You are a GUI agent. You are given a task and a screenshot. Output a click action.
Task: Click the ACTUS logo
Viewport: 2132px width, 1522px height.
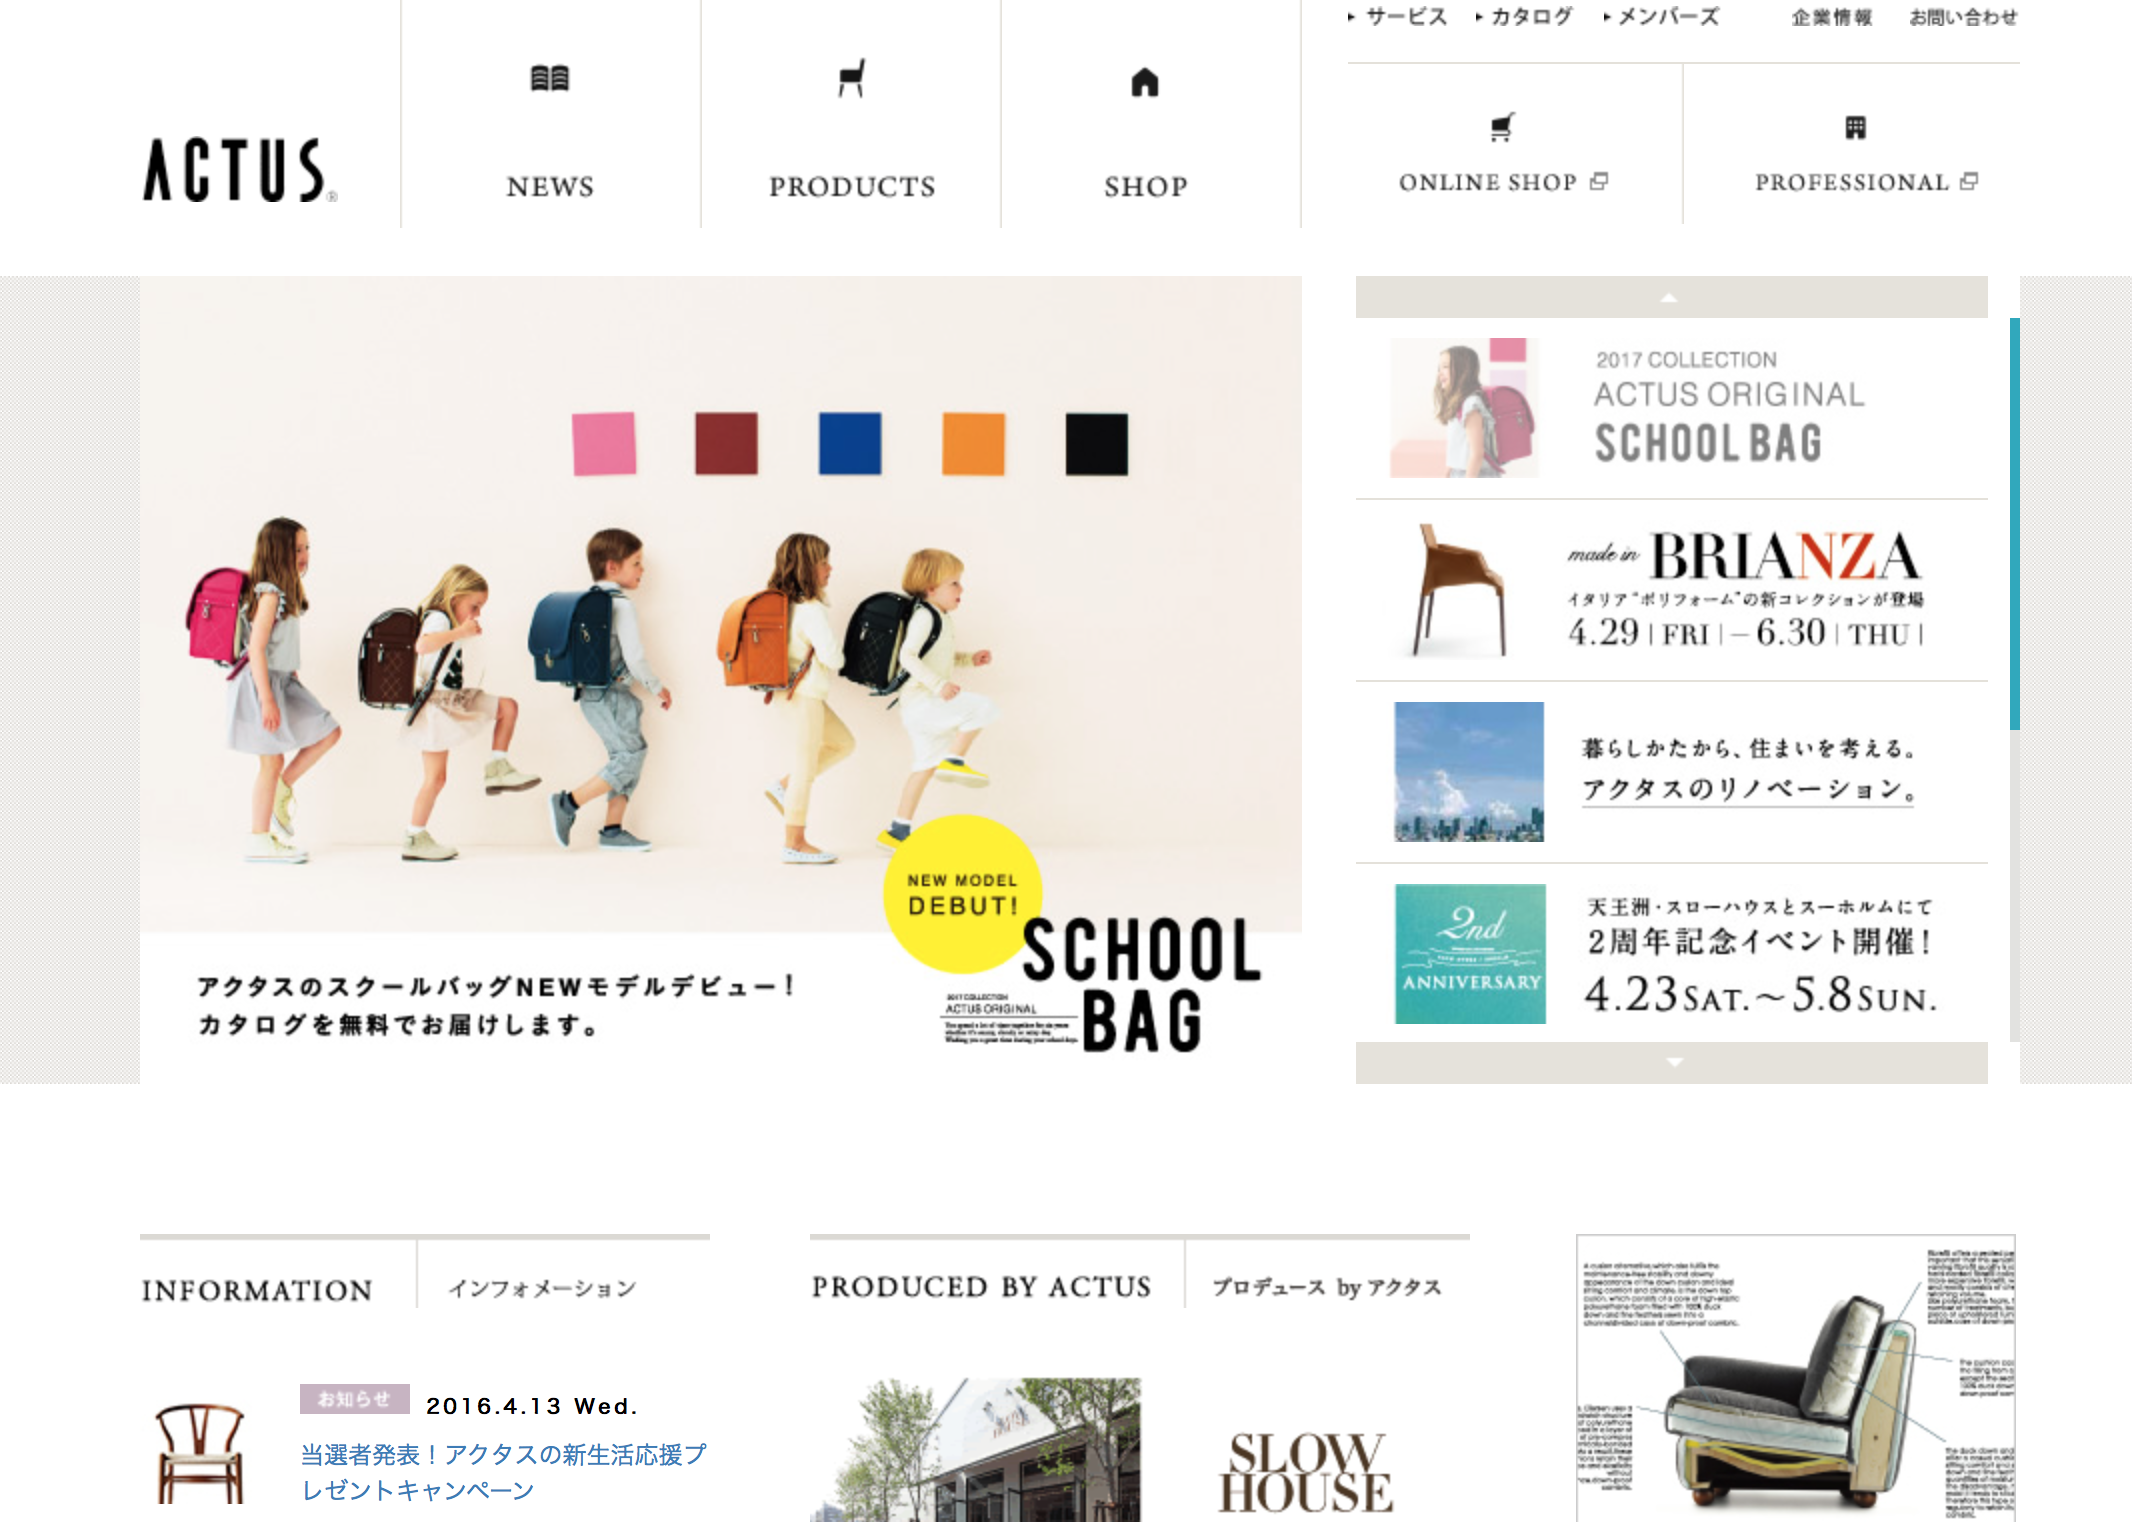point(240,170)
